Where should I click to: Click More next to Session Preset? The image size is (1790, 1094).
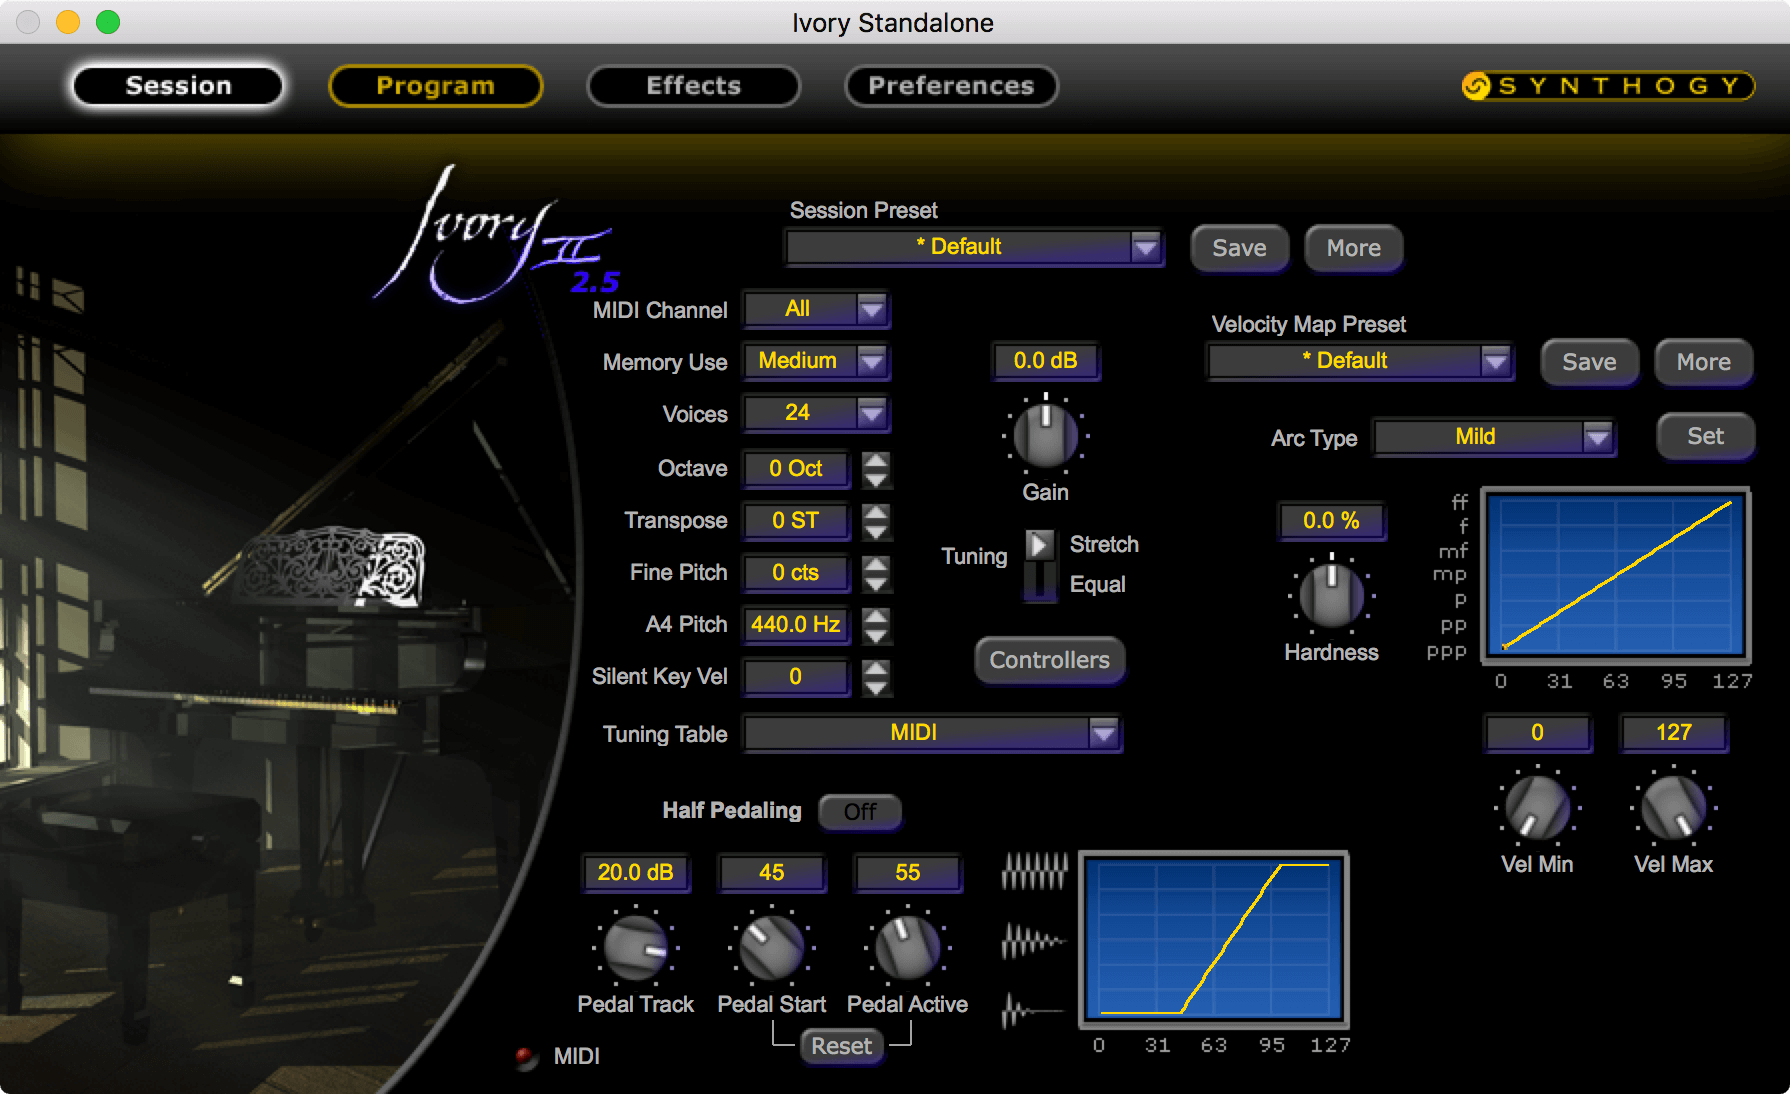1354,248
